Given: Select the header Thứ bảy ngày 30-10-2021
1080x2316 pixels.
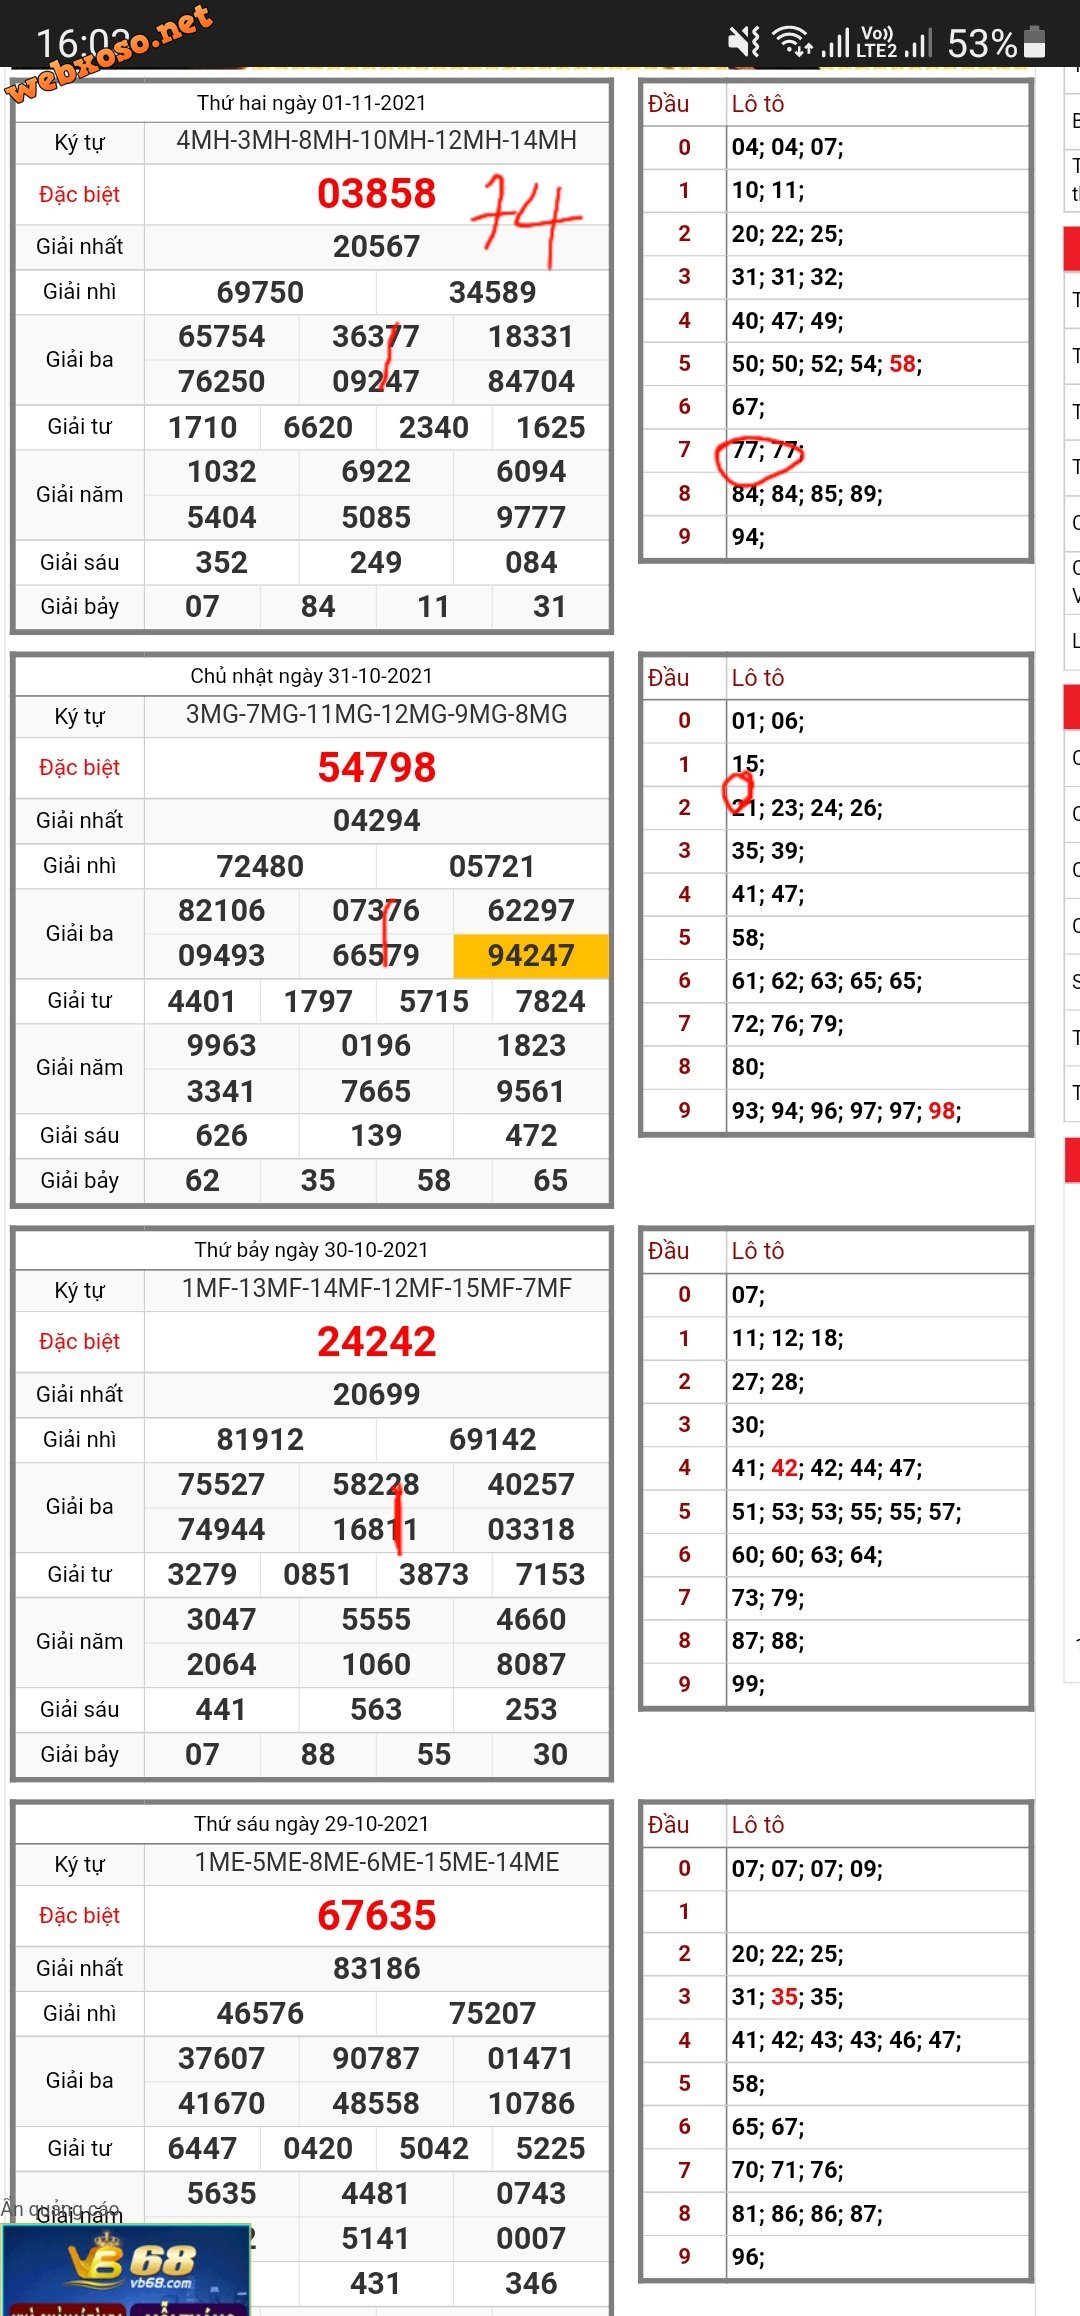Looking at the screenshot, I should click(x=311, y=1250).
